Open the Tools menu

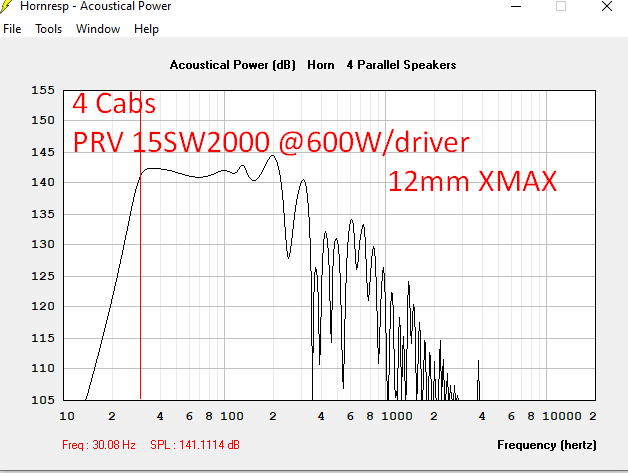pos(48,29)
